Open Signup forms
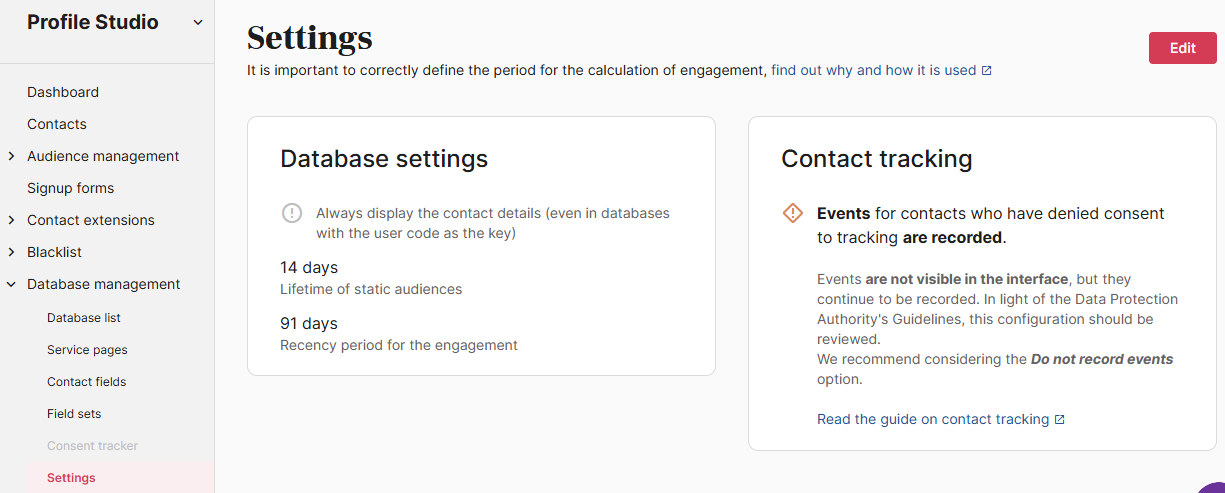Screen dimensions: 1225x493 click(70, 188)
